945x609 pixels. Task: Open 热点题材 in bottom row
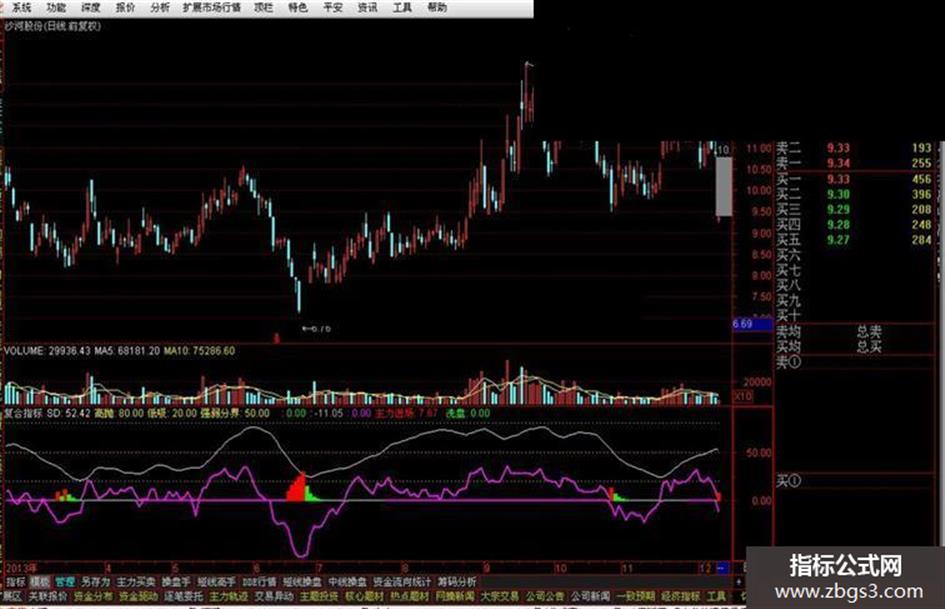click(409, 596)
